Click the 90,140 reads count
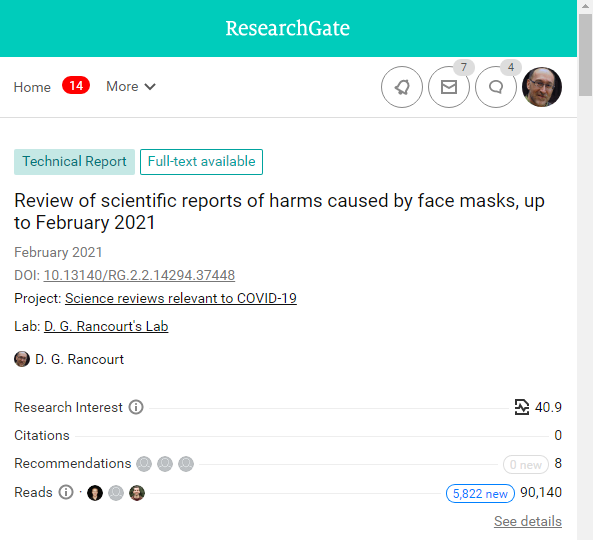The image size is (593, 540). tap(541, 492)
